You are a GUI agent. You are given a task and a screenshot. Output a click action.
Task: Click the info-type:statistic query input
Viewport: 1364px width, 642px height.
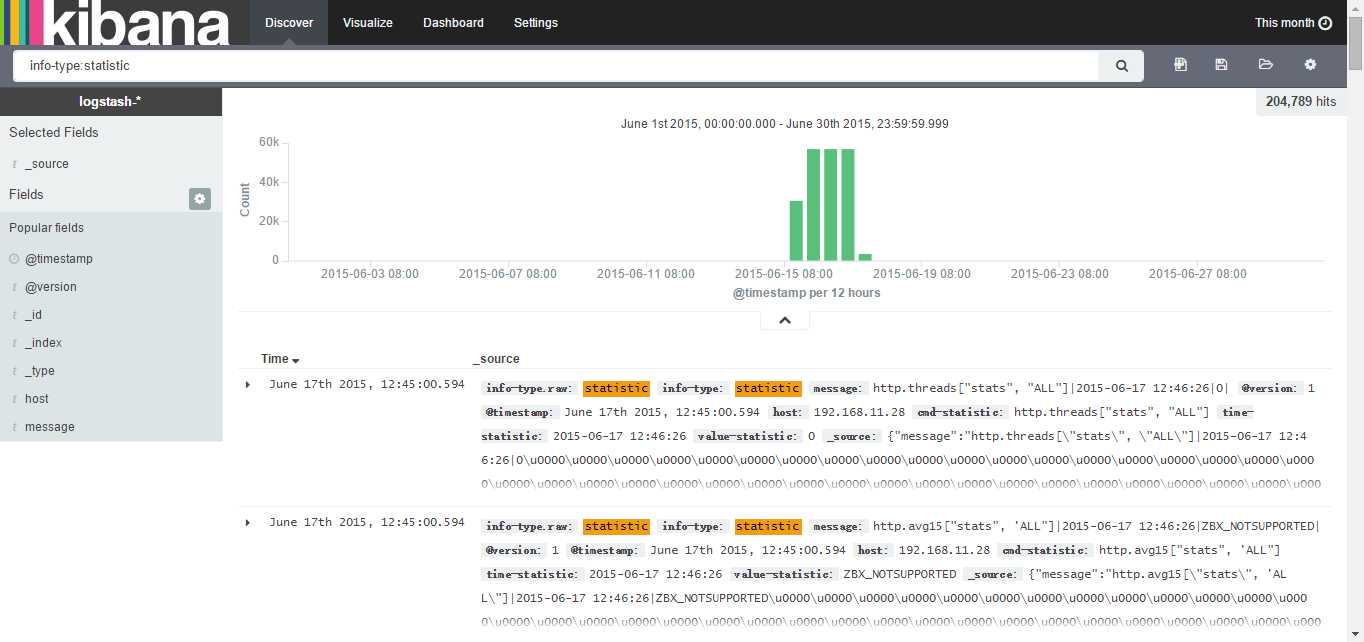click(556, 66)
